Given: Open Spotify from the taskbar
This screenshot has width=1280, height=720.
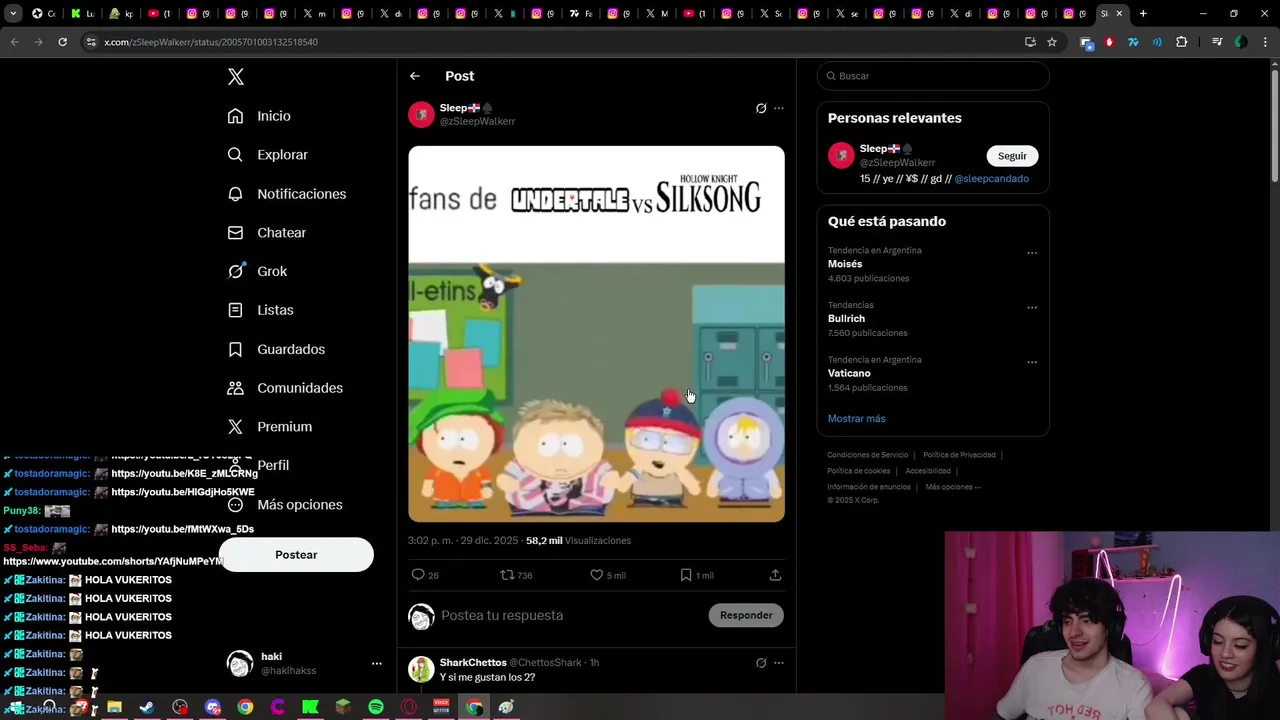Looking at the screenshot, I should [x=376, y=707].
